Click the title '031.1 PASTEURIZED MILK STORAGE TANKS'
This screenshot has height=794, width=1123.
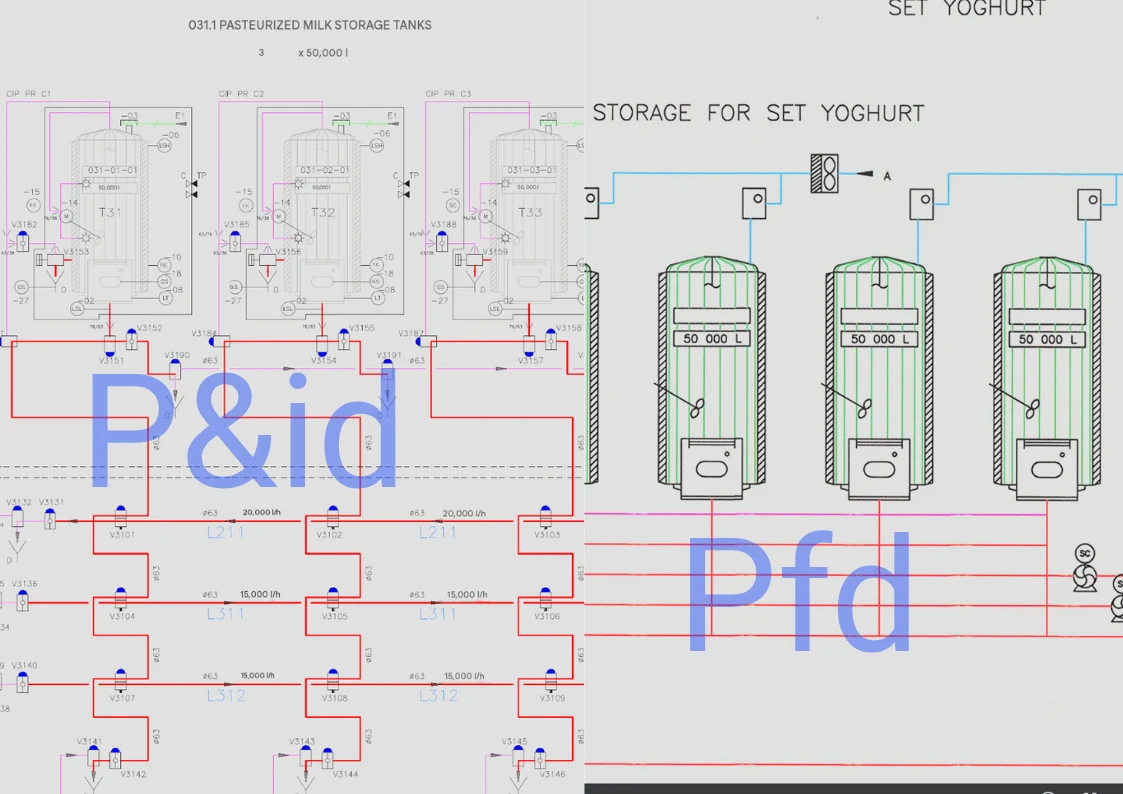(309, 25)
